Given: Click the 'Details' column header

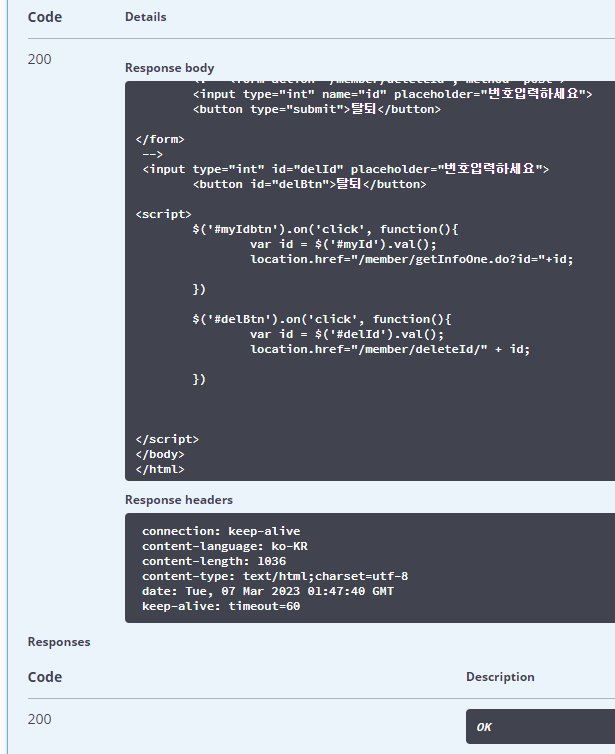Looking at the screenshot, I should pyautogui.click(x=146, y=17).
